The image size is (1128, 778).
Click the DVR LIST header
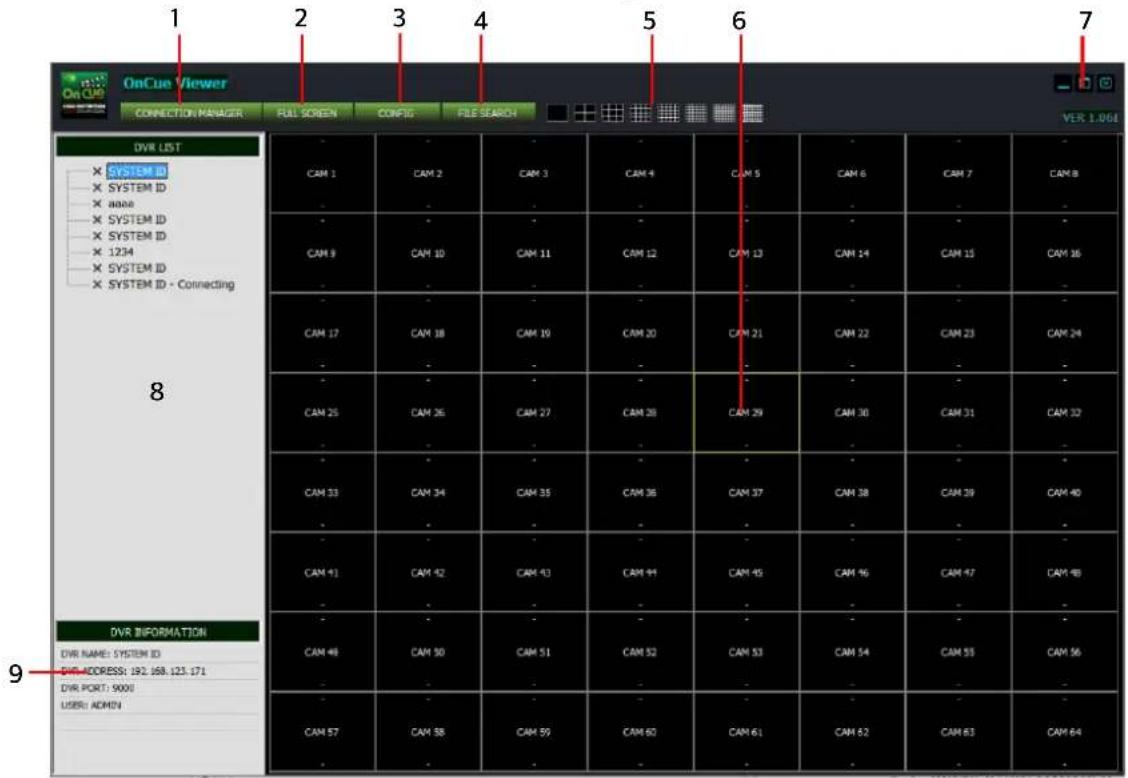[158, 147]
